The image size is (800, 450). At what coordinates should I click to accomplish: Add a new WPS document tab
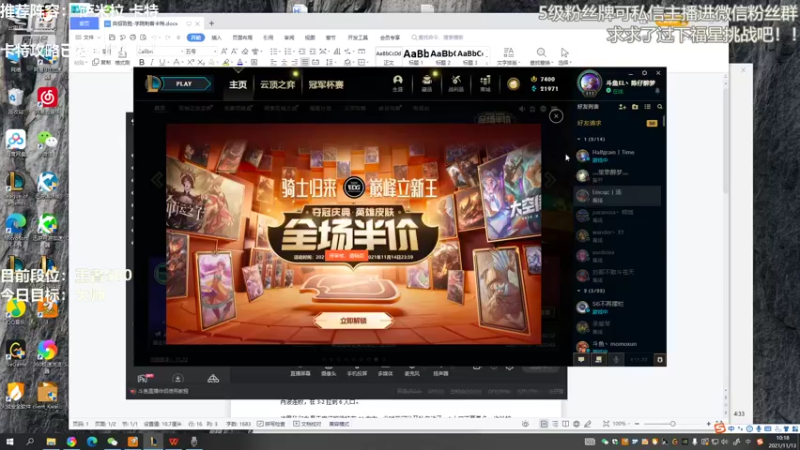(211, 23)
